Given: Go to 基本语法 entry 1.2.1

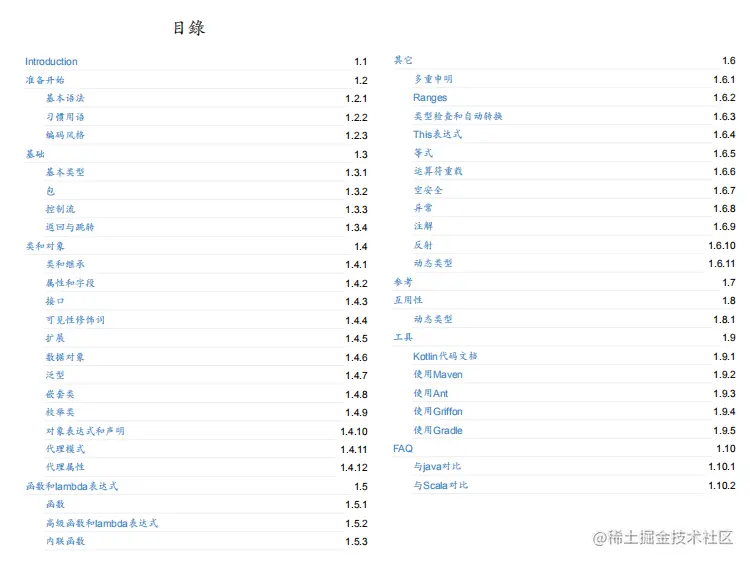Looking at the screenshot, I should [x=65, y=98].
